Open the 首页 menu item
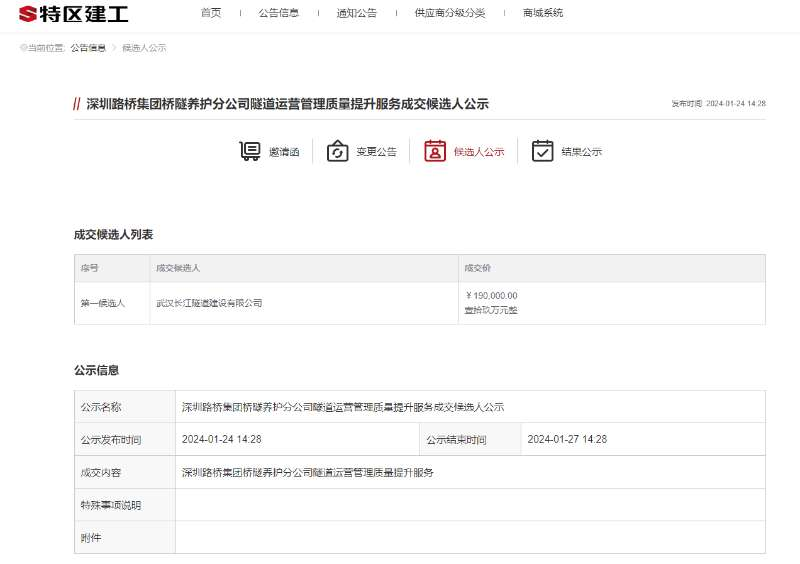 (x=211, y=13)
